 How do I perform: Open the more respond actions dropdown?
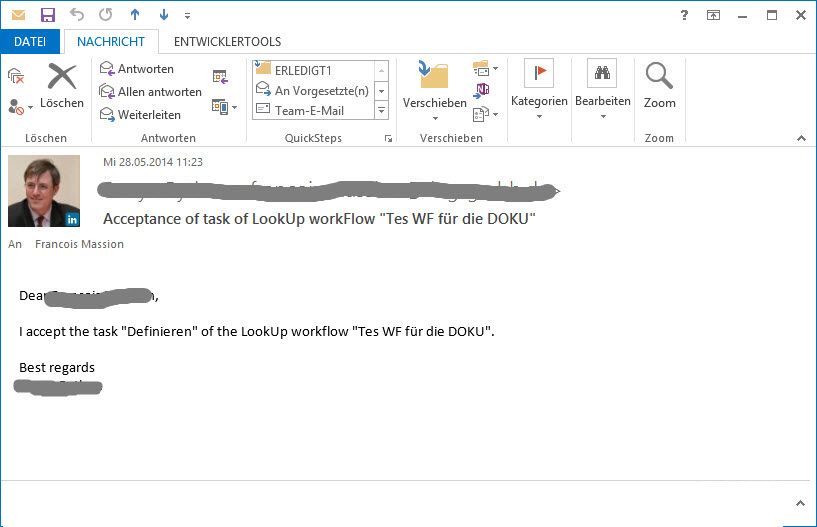[x=225, y=107]
